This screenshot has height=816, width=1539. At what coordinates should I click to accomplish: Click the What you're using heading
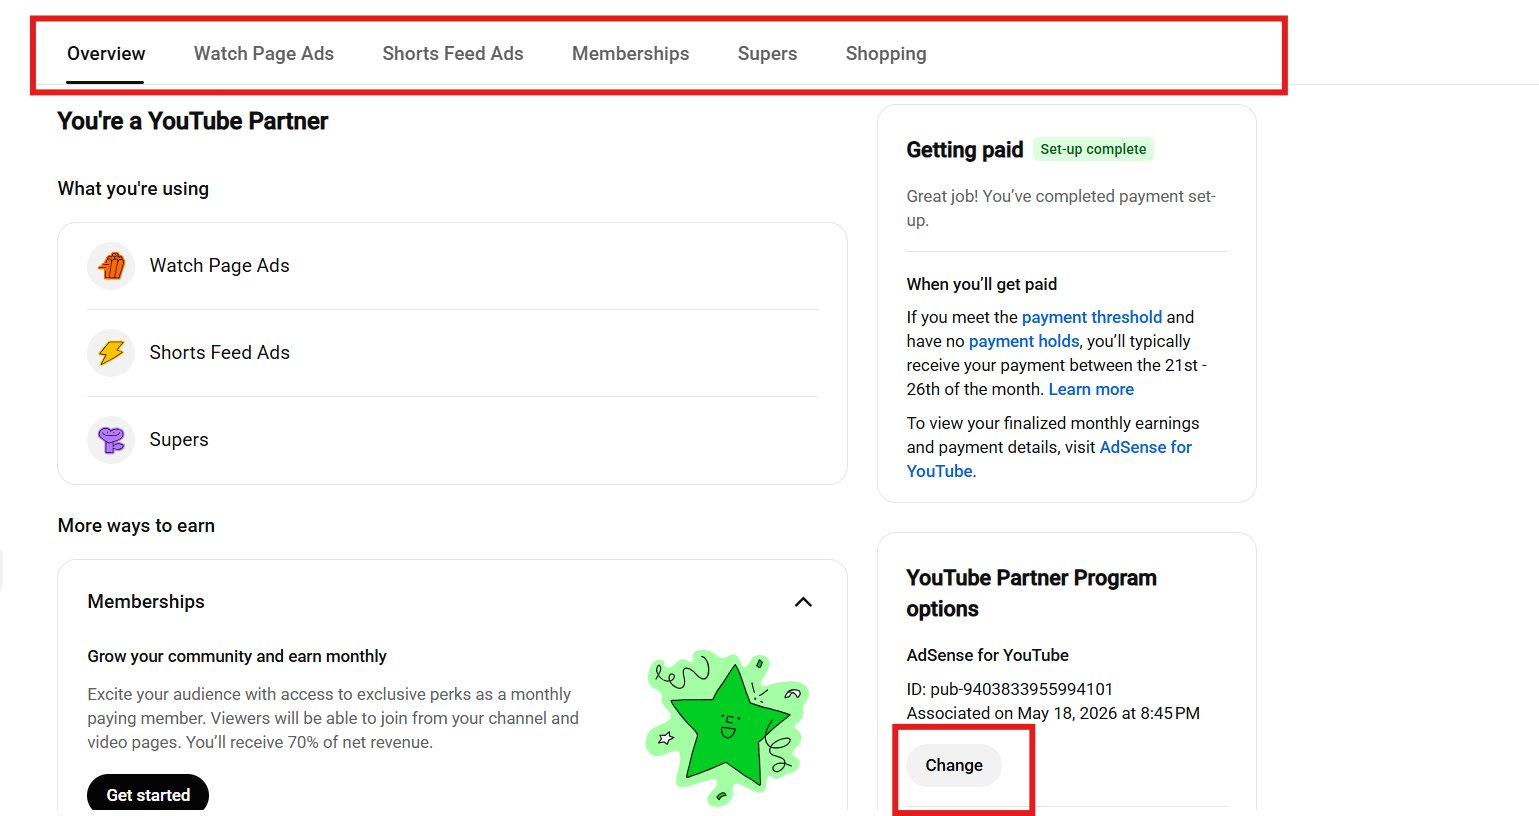(x=133, y=189)
